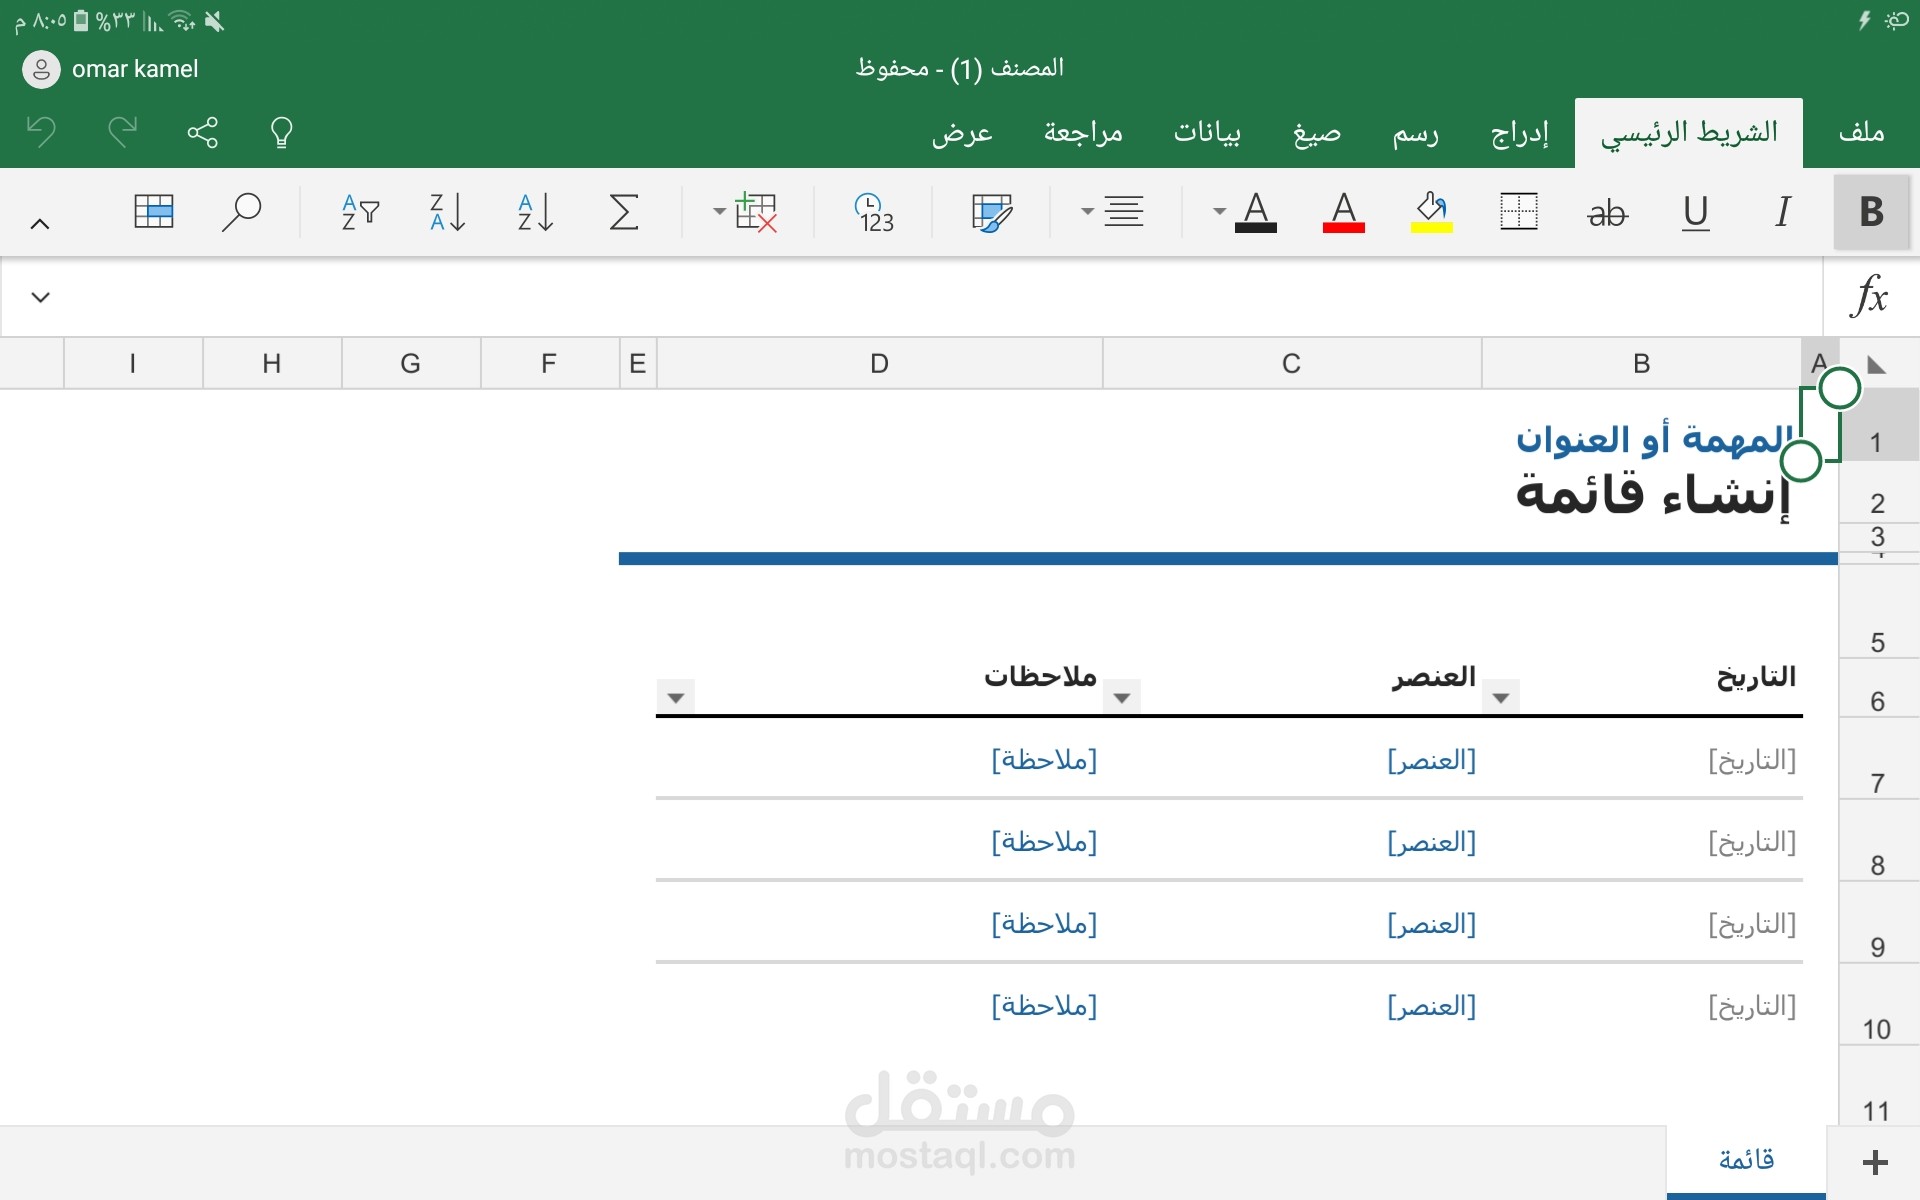Open the cell borders tool
This screenshot has height=1200, width=1920.
click(1519, 212)
